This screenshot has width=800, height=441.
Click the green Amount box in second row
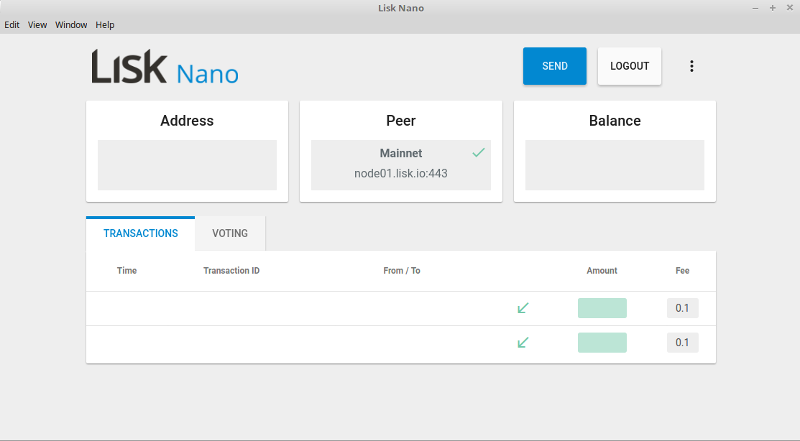click(x=602, y=342)
